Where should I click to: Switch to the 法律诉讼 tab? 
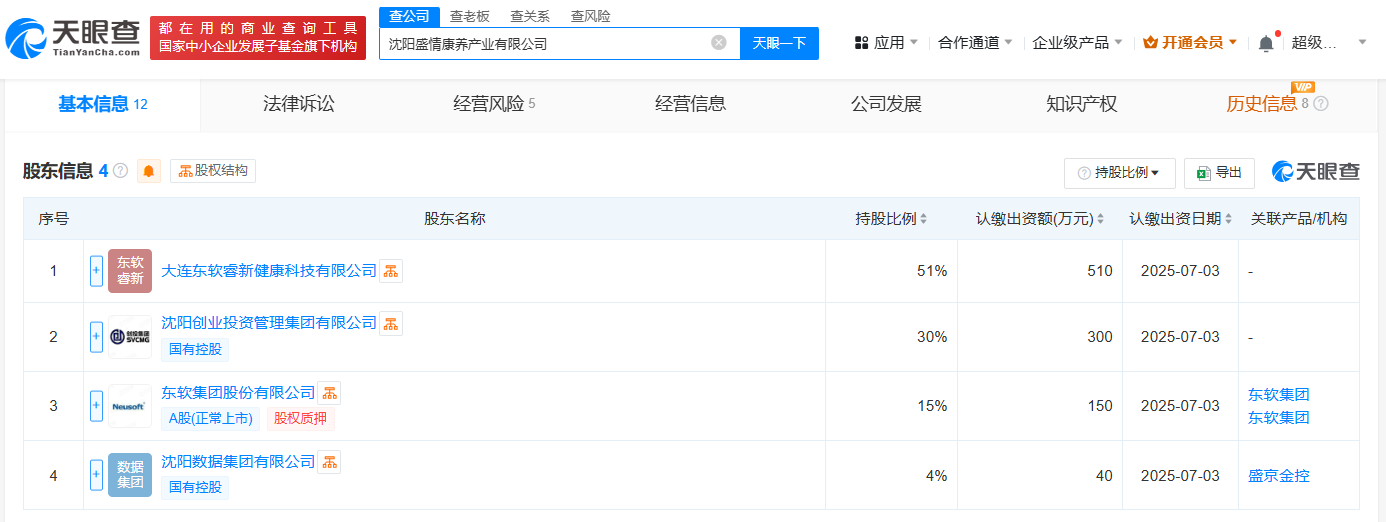click(x=299, y=104)
